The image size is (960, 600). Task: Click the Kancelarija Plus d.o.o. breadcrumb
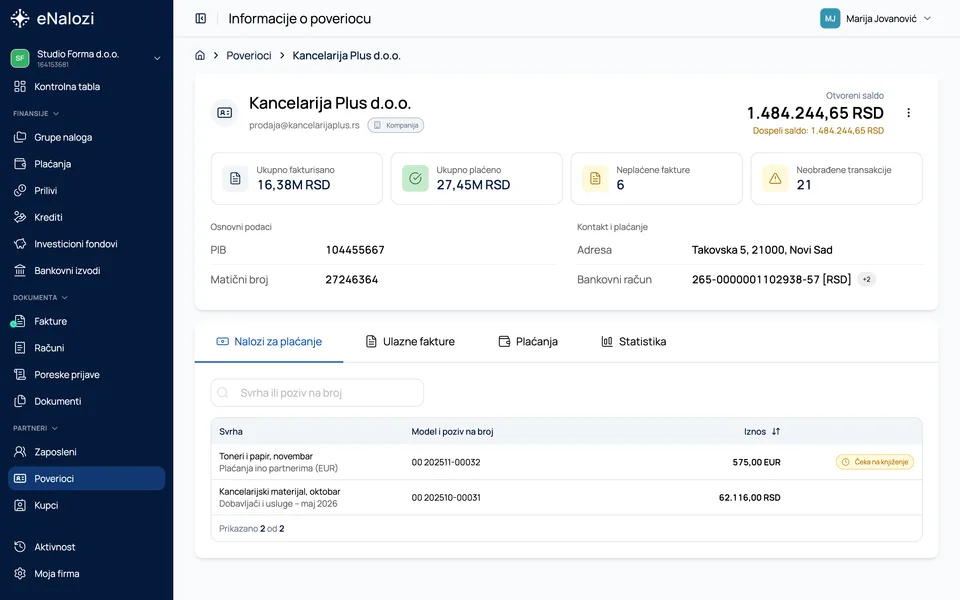pyautogui.click(x=347, y=55)
